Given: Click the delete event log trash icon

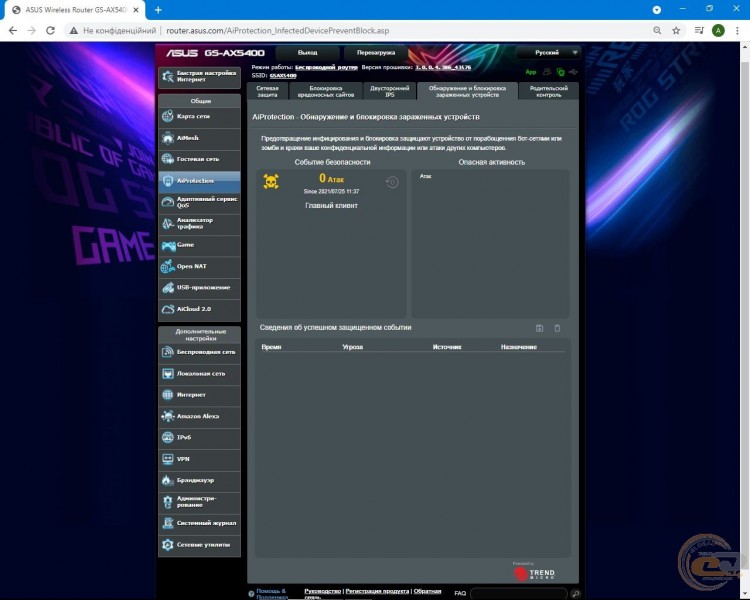Looking at the screenshot, I should point(557,328).
